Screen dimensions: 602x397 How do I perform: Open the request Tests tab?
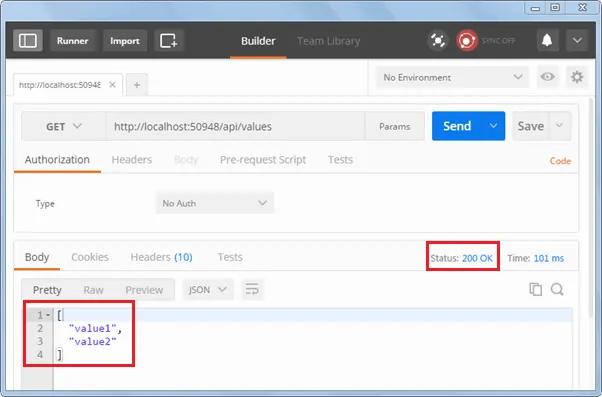pos(340,160)
